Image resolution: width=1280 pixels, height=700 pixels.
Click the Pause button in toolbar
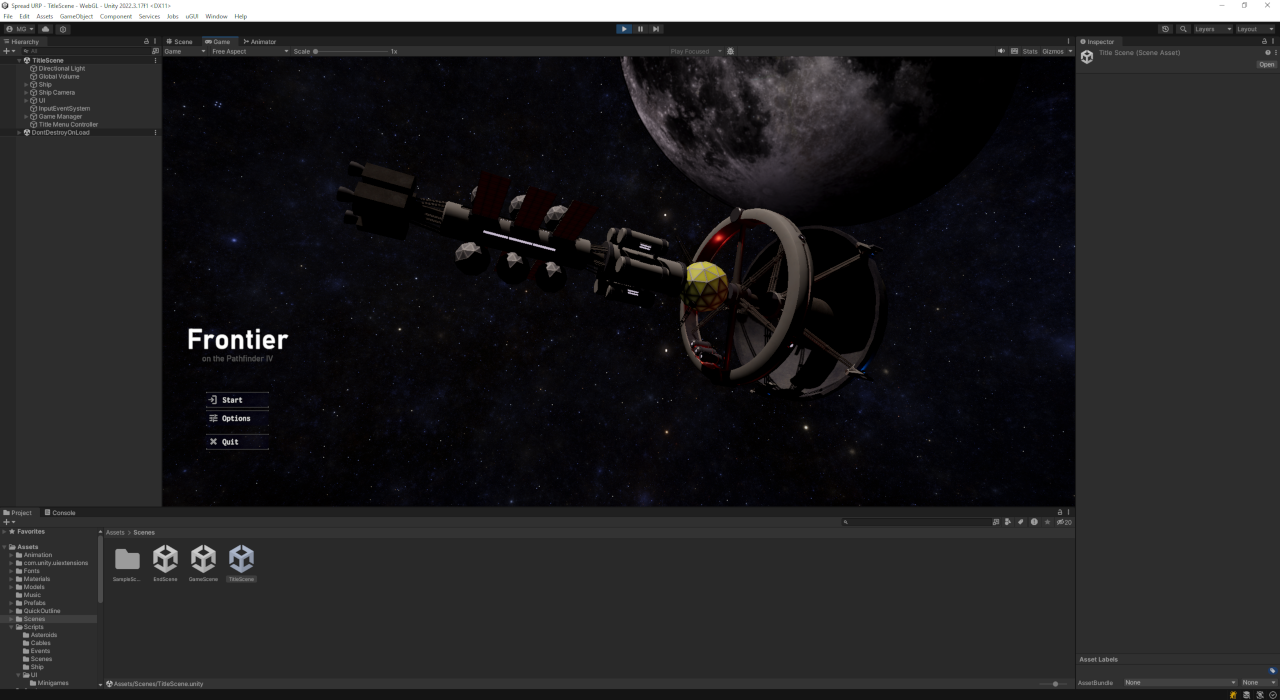pos(640,29)
